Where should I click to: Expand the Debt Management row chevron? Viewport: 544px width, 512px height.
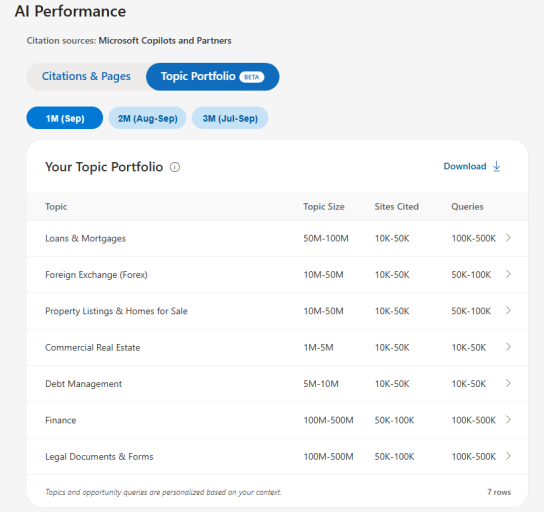click(x=508, y=383)
